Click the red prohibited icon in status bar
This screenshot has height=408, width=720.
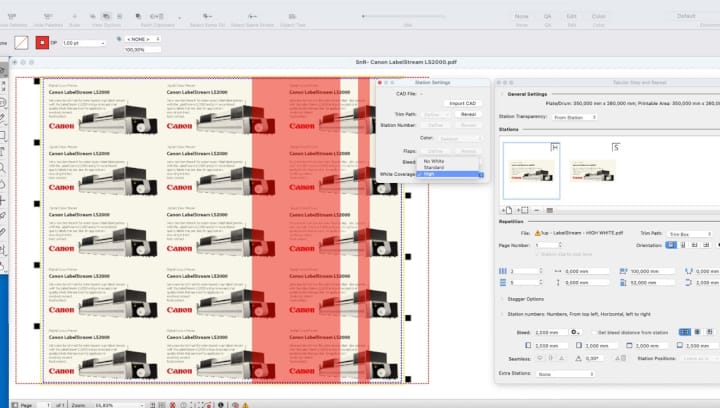[x=173, y=405]
